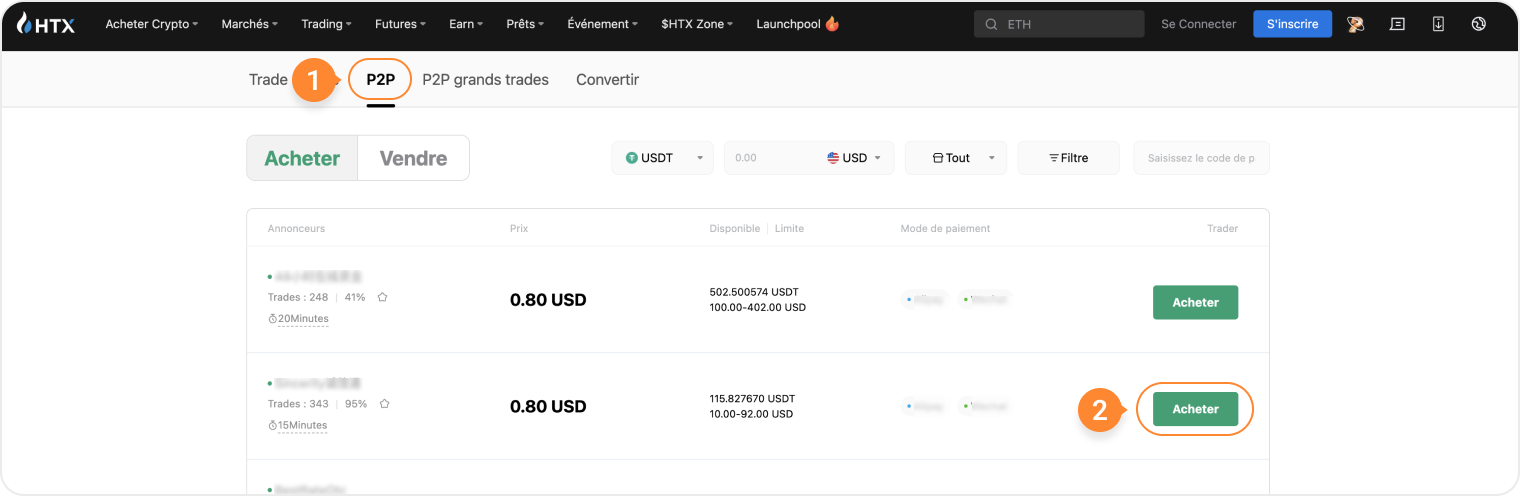Click the app download phone icon
1520x496 pixels.
[x=1438, y=24]
